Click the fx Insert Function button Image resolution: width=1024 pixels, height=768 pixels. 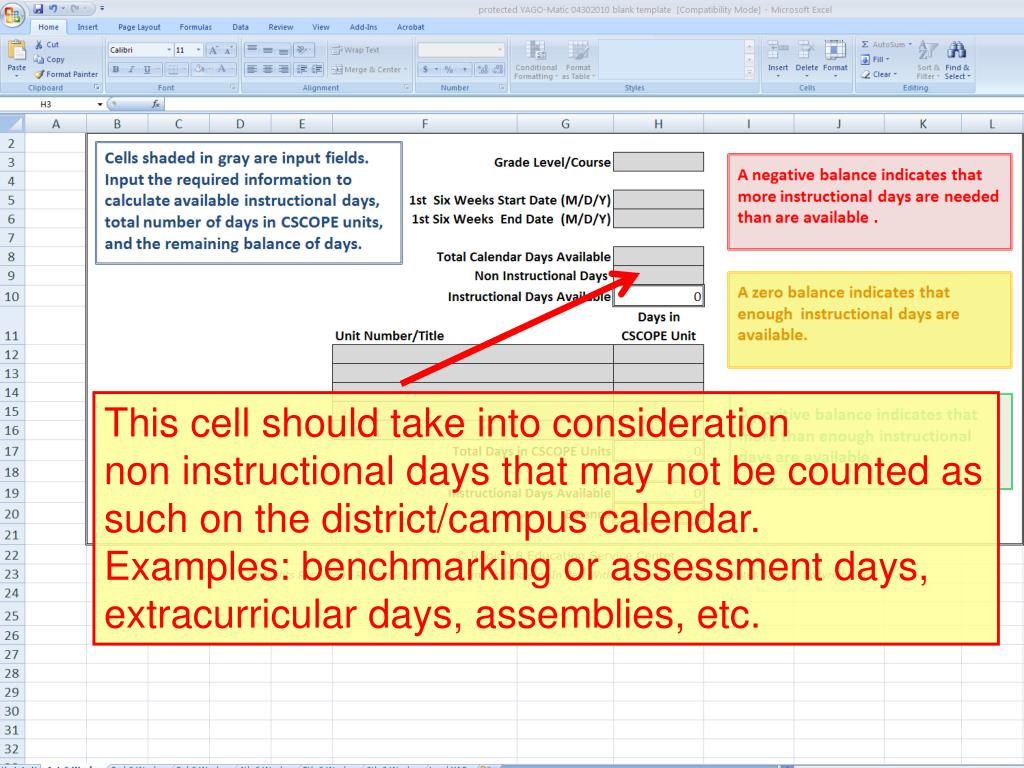pyautogui.click(x=155, y=104)
